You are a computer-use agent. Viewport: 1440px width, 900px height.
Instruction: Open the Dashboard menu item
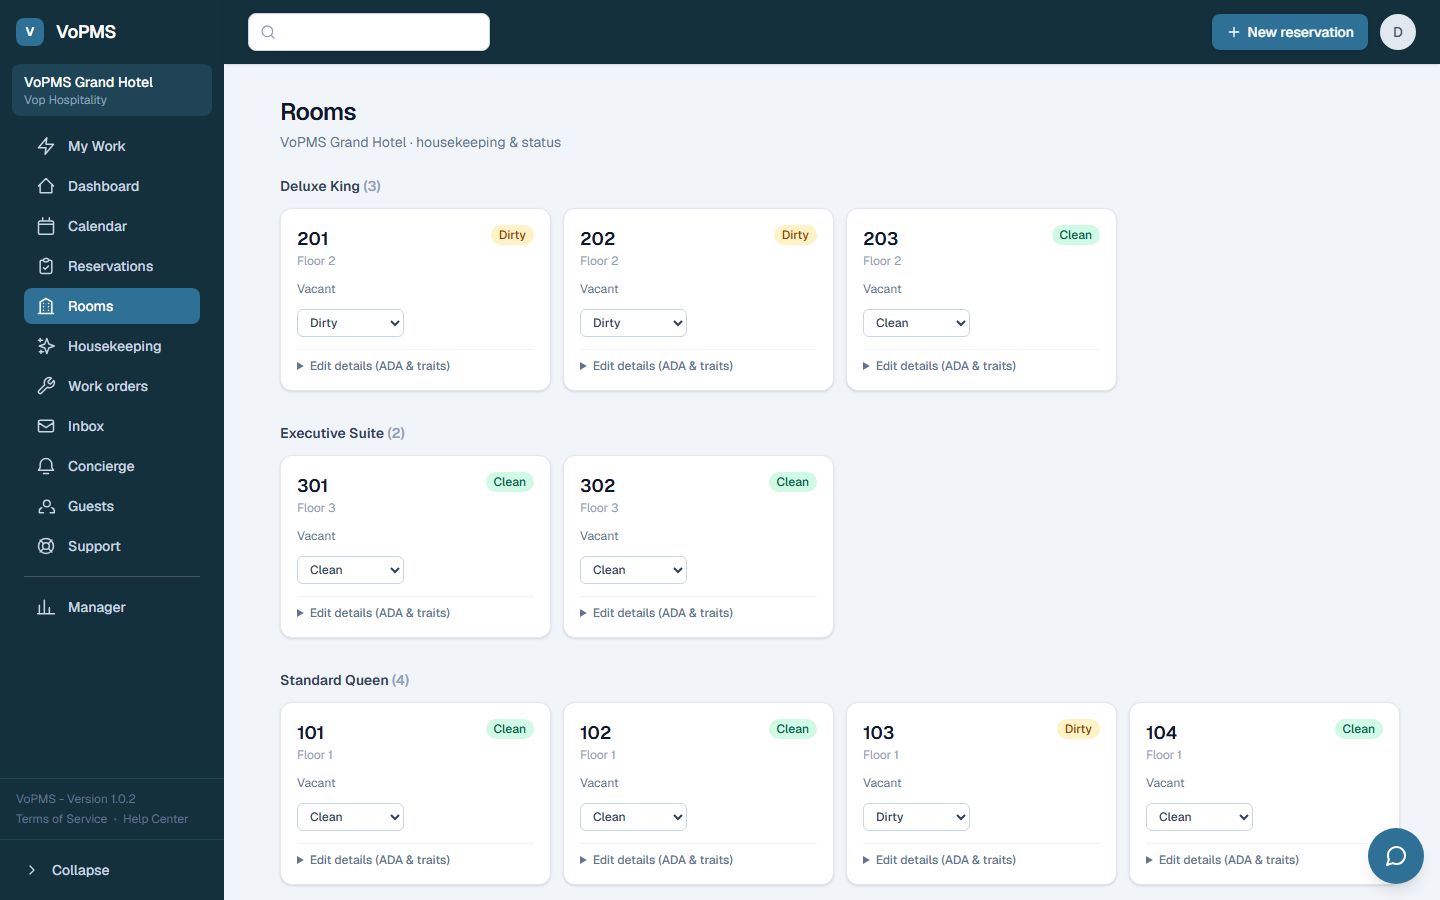[x=112, y=186]
